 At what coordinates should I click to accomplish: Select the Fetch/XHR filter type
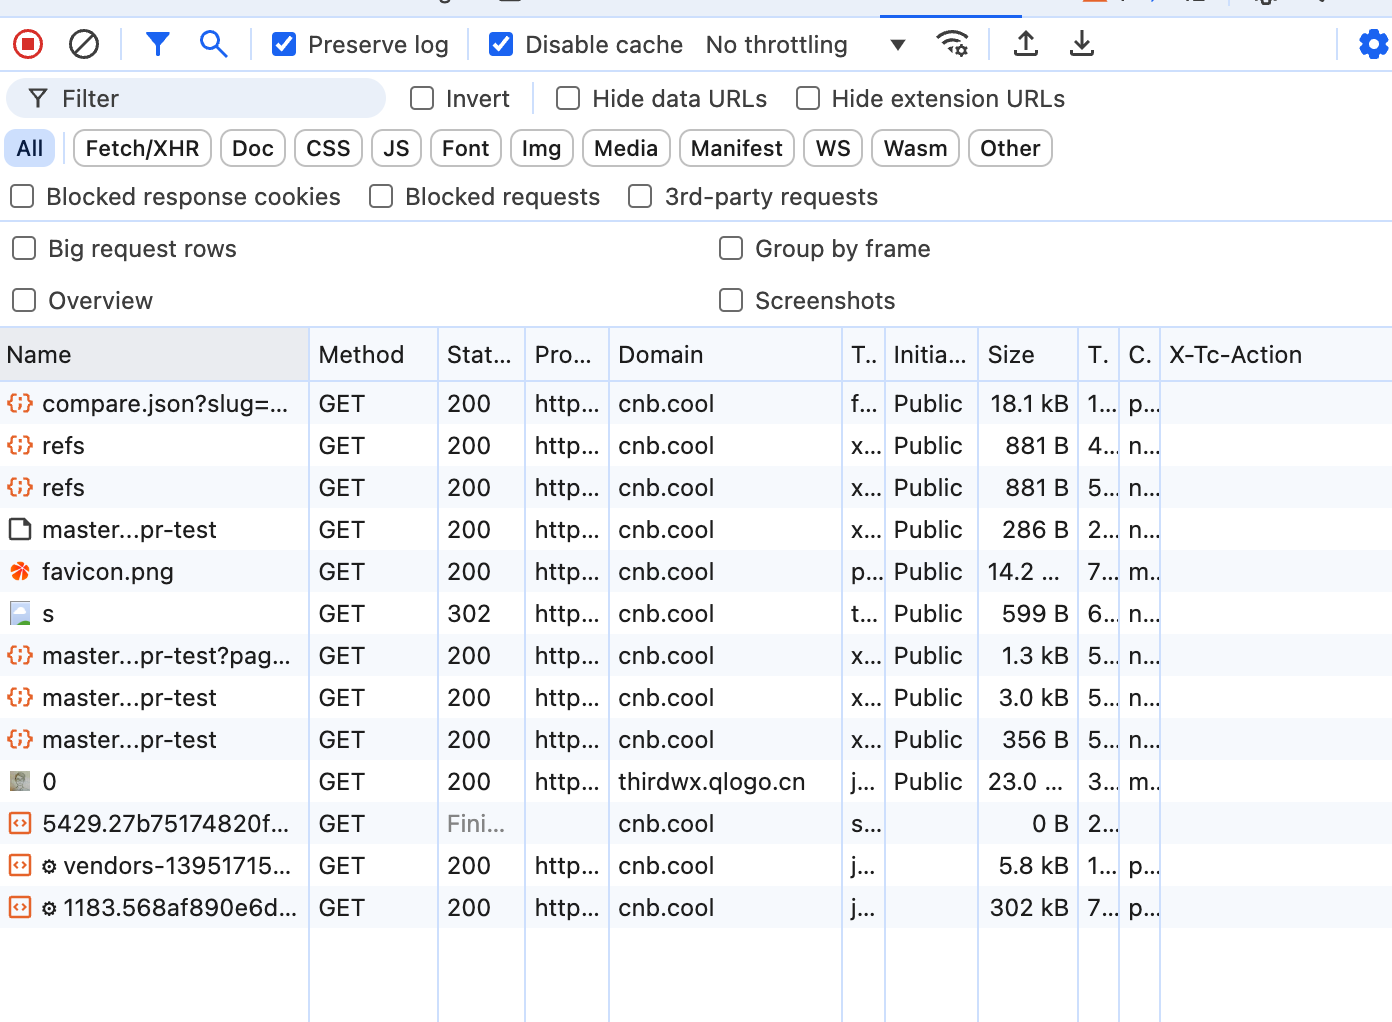click(x=142, y=148)
